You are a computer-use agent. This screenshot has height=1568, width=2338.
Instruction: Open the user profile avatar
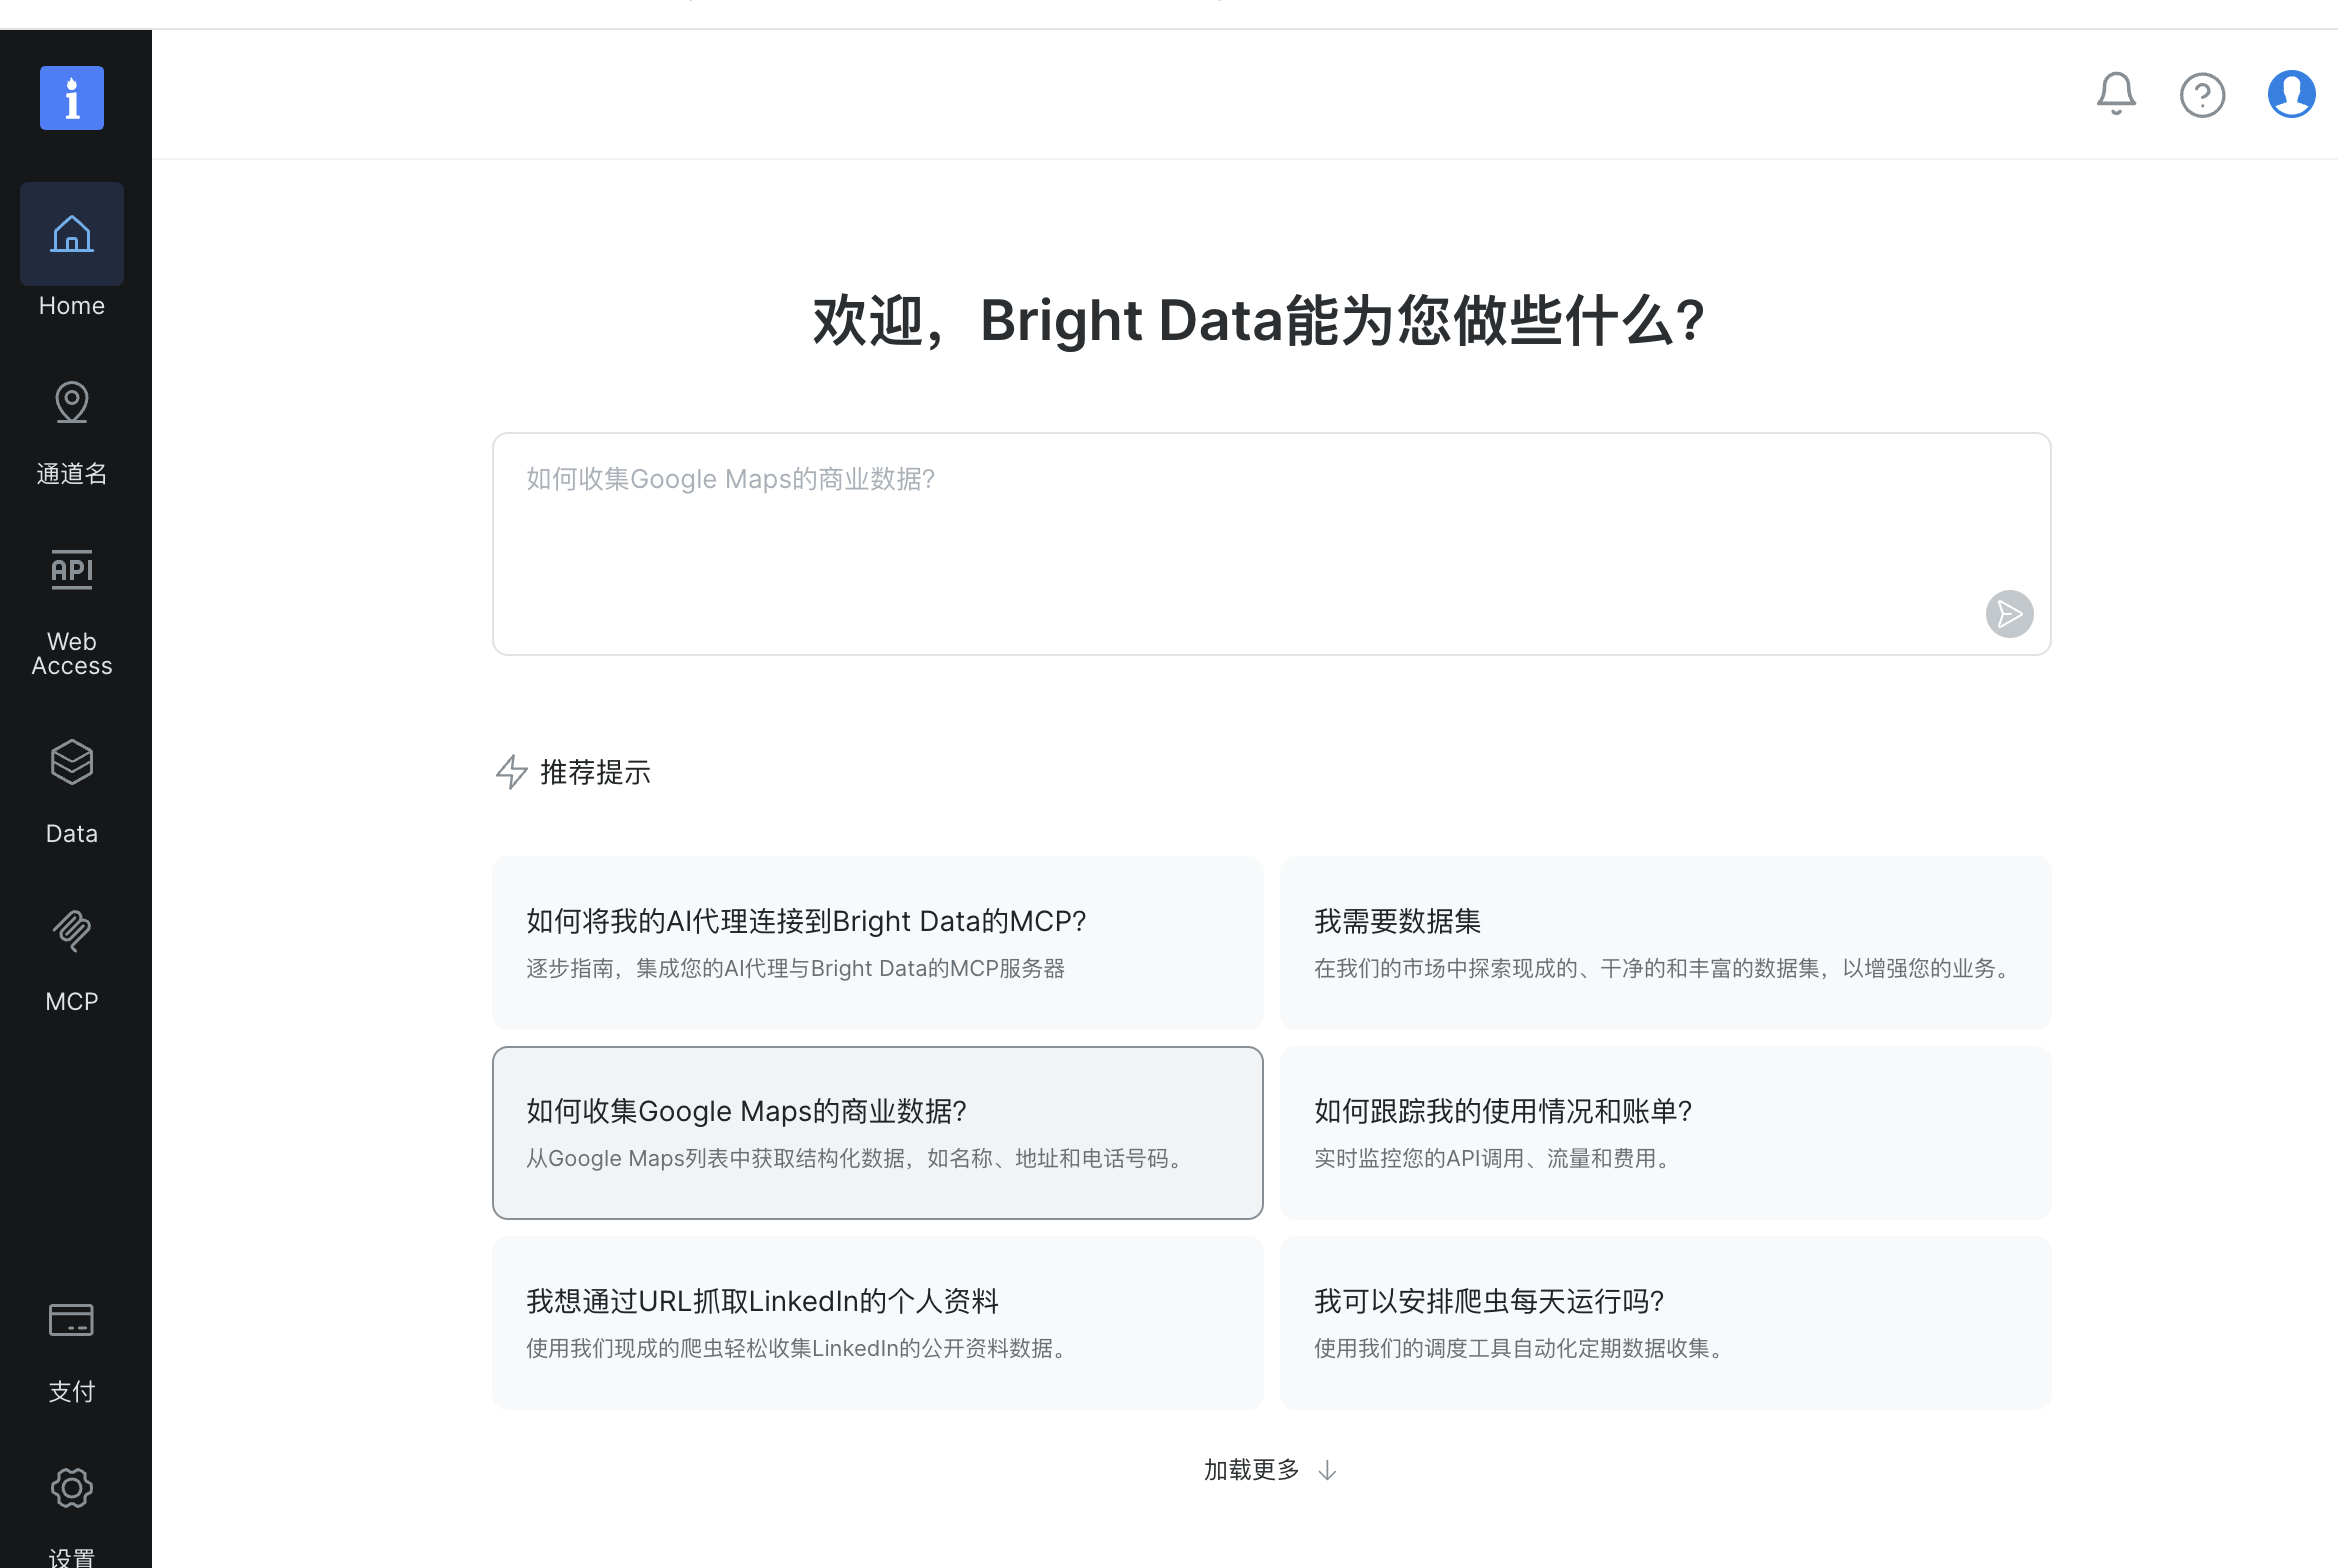[2291, 94]
